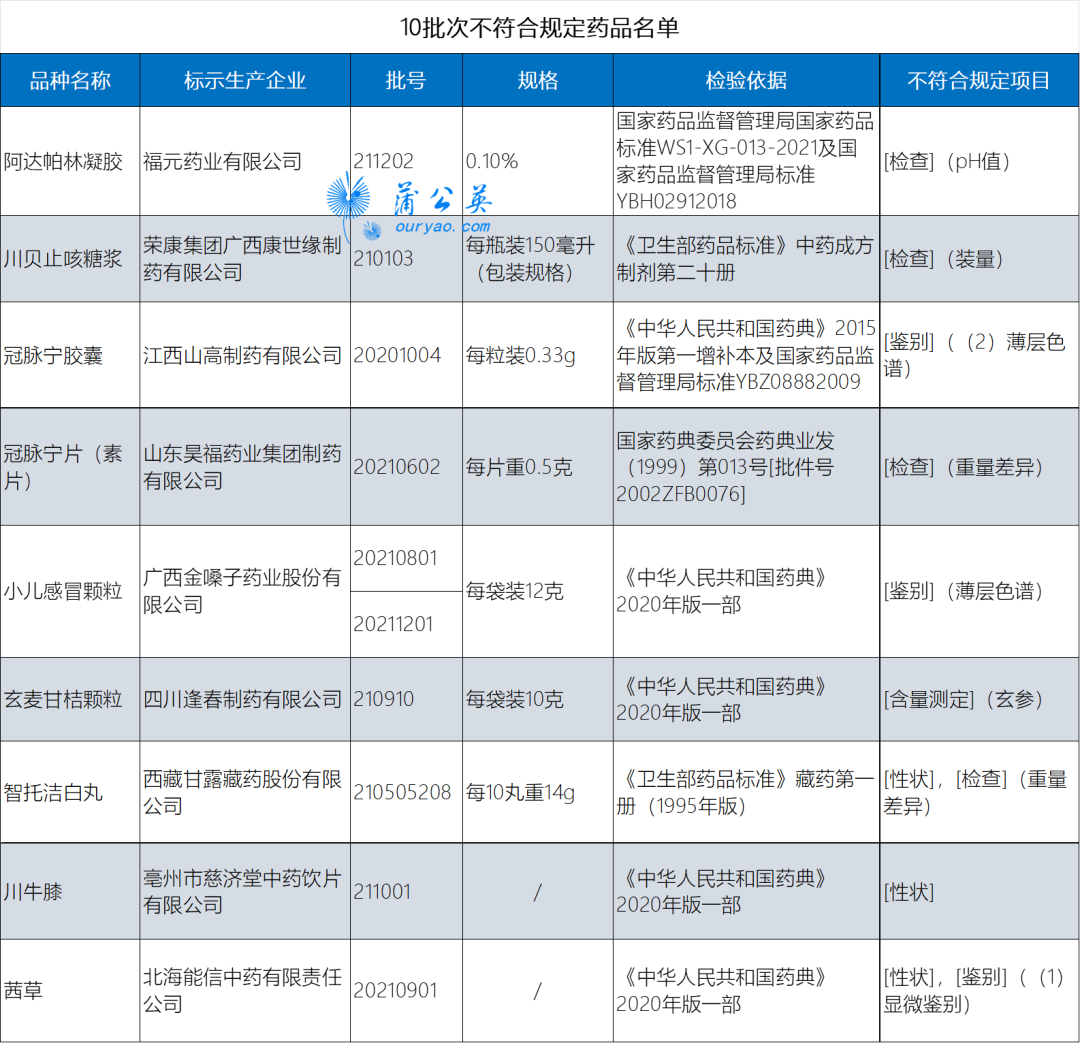Screen dimensions: 1080x1043
Task: Select 检验依据 cell mentioning YBH02912018
Action: point(747,161)
